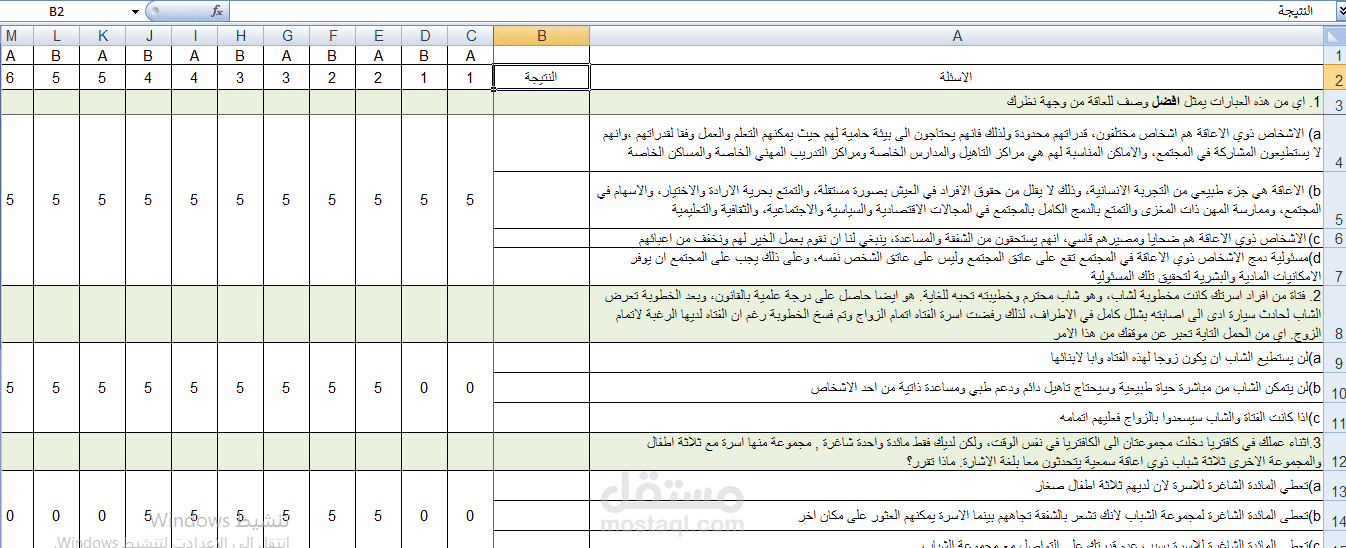Select row 1 header
Viewport: 1346px width, 548px height.
[1336, 56]
